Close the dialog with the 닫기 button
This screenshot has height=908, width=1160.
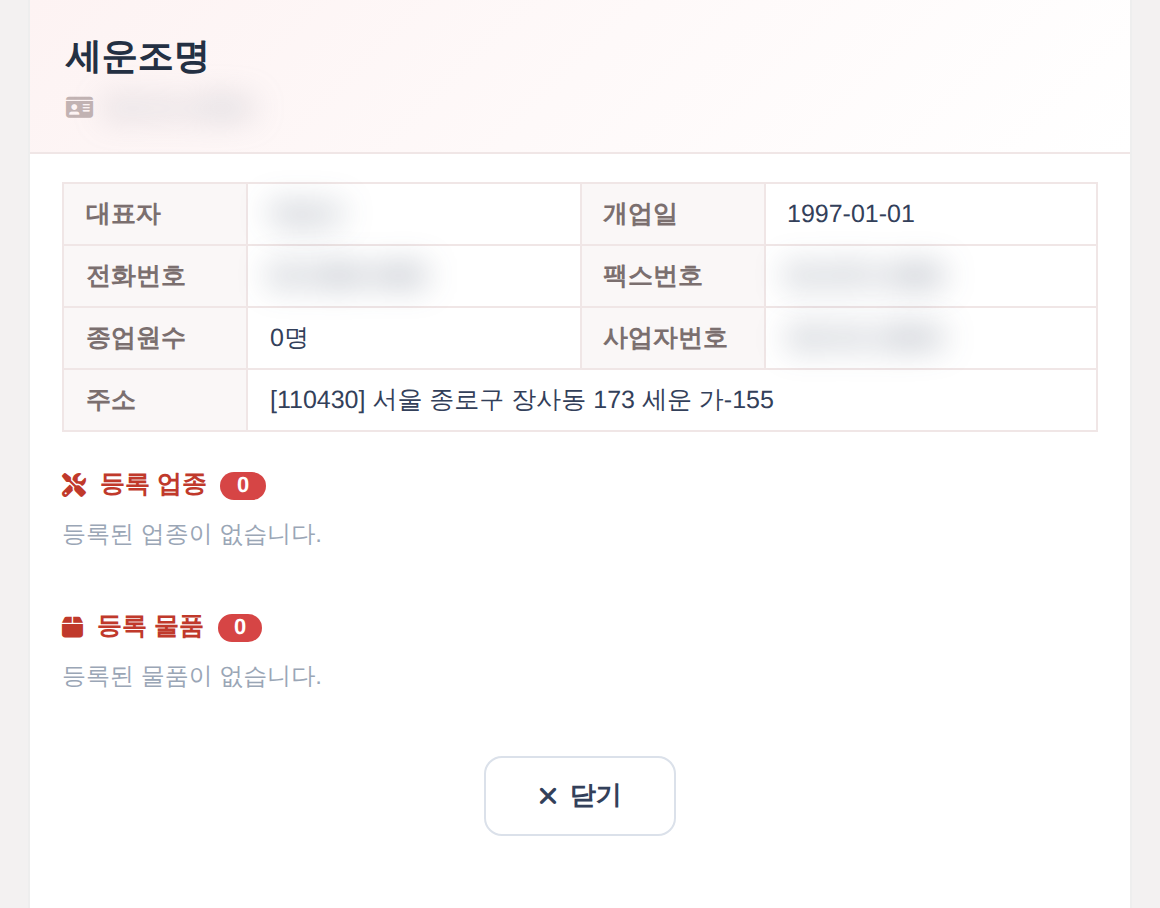pyautogui.click(x=580, y=796)
